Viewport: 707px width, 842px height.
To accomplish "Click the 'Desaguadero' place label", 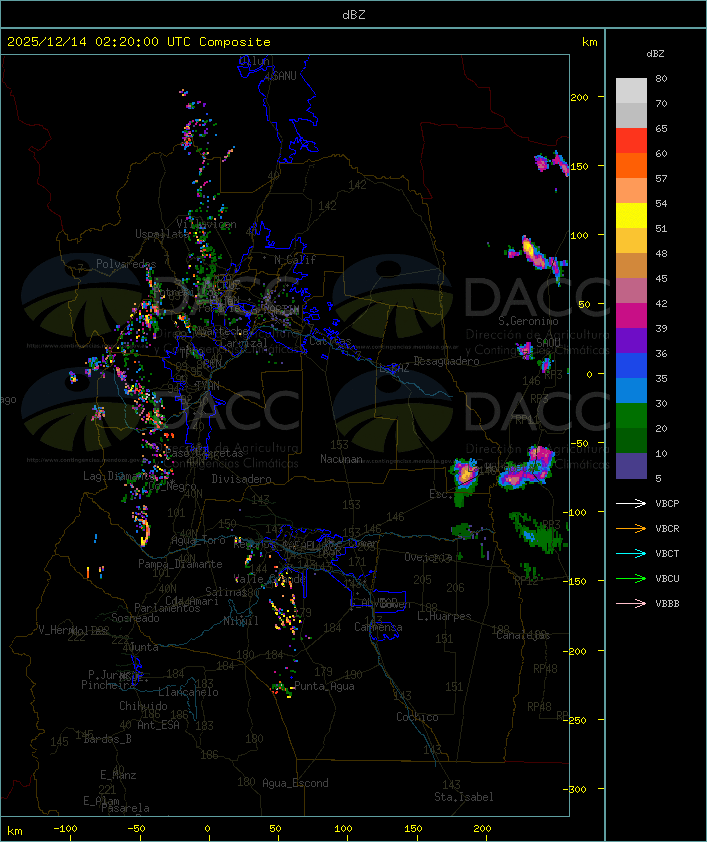I will point(446,361).
